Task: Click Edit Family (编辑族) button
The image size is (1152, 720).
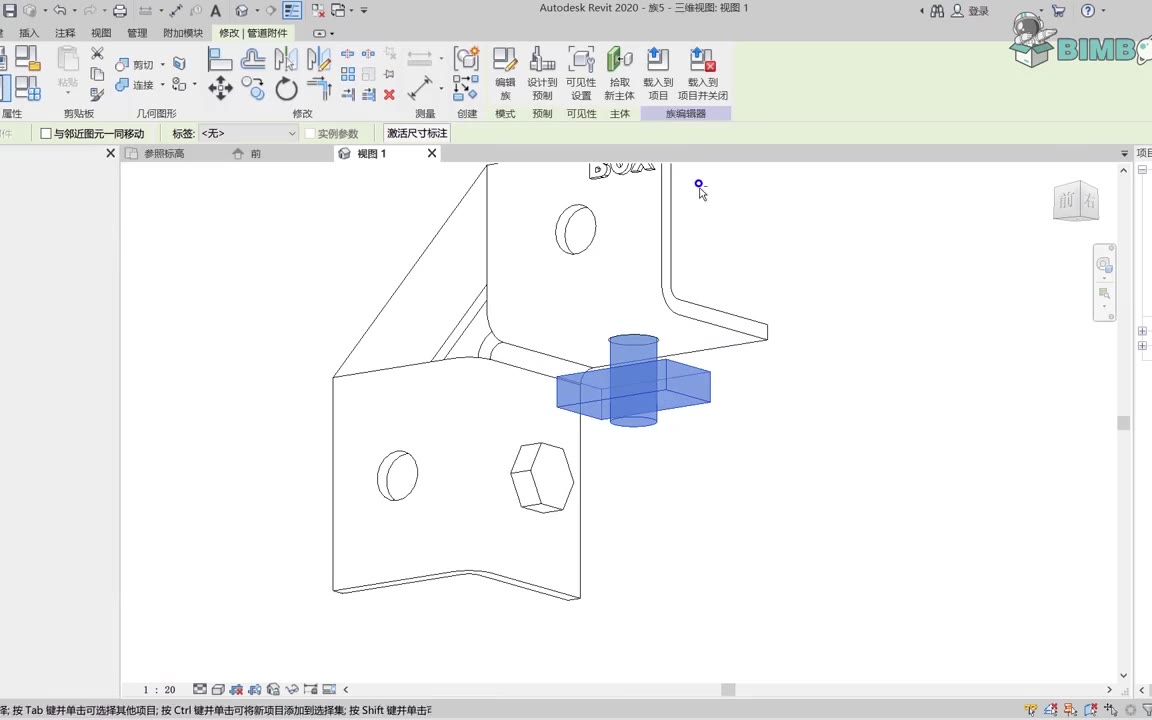Action: pos(505,74)
